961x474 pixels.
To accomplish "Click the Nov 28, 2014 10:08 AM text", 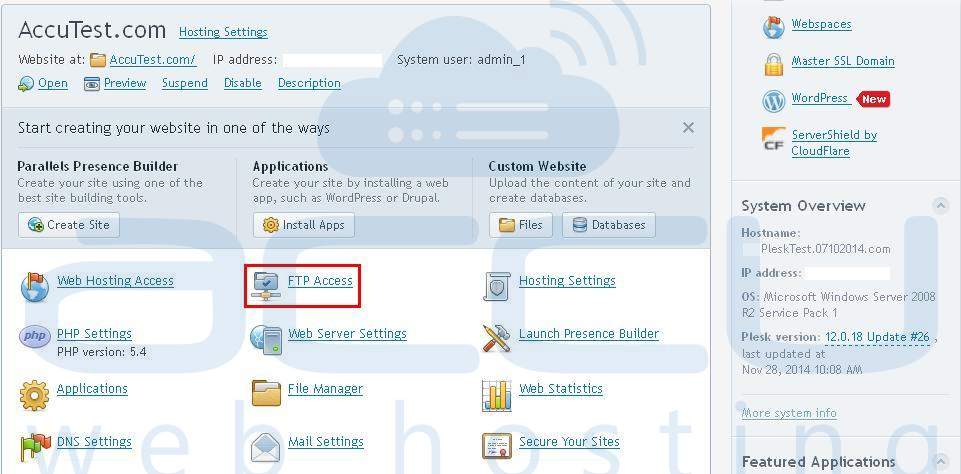I will coord(802,370).
